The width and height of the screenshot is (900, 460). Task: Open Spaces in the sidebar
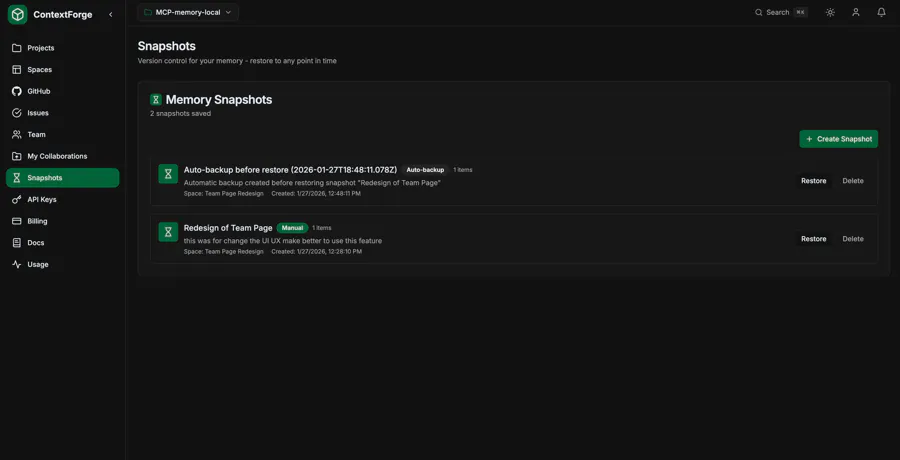63,69
